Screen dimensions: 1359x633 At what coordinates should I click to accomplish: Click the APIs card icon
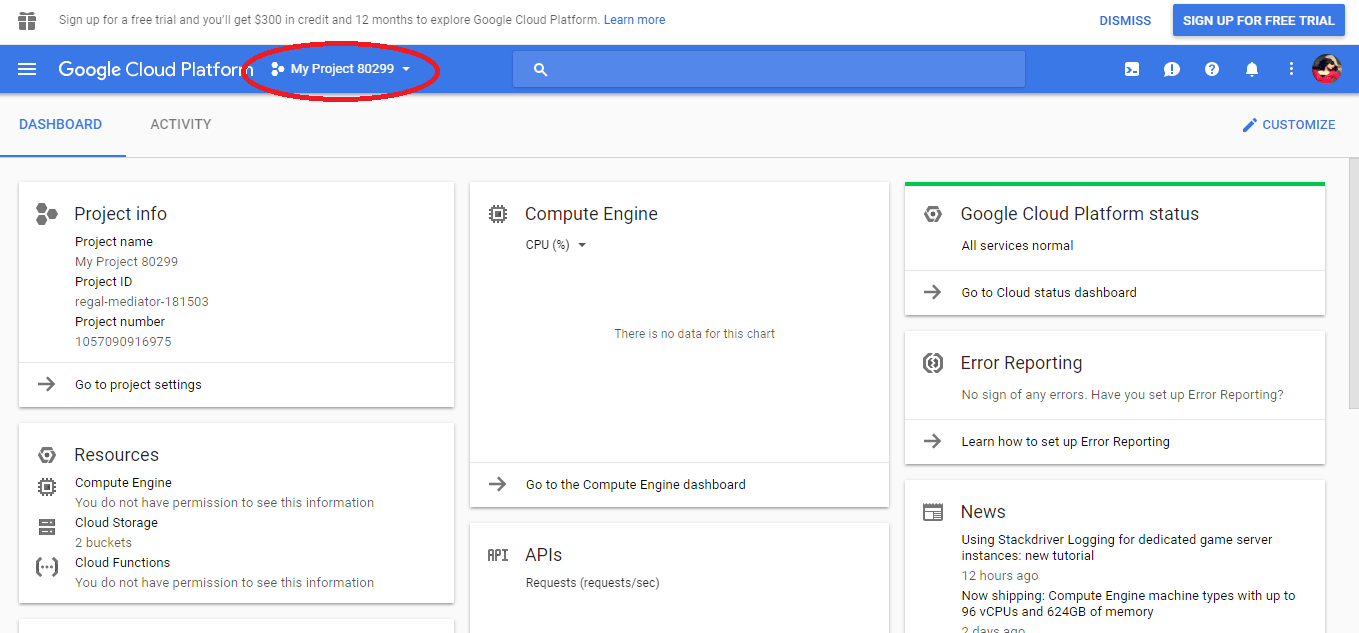click(497, 555)
